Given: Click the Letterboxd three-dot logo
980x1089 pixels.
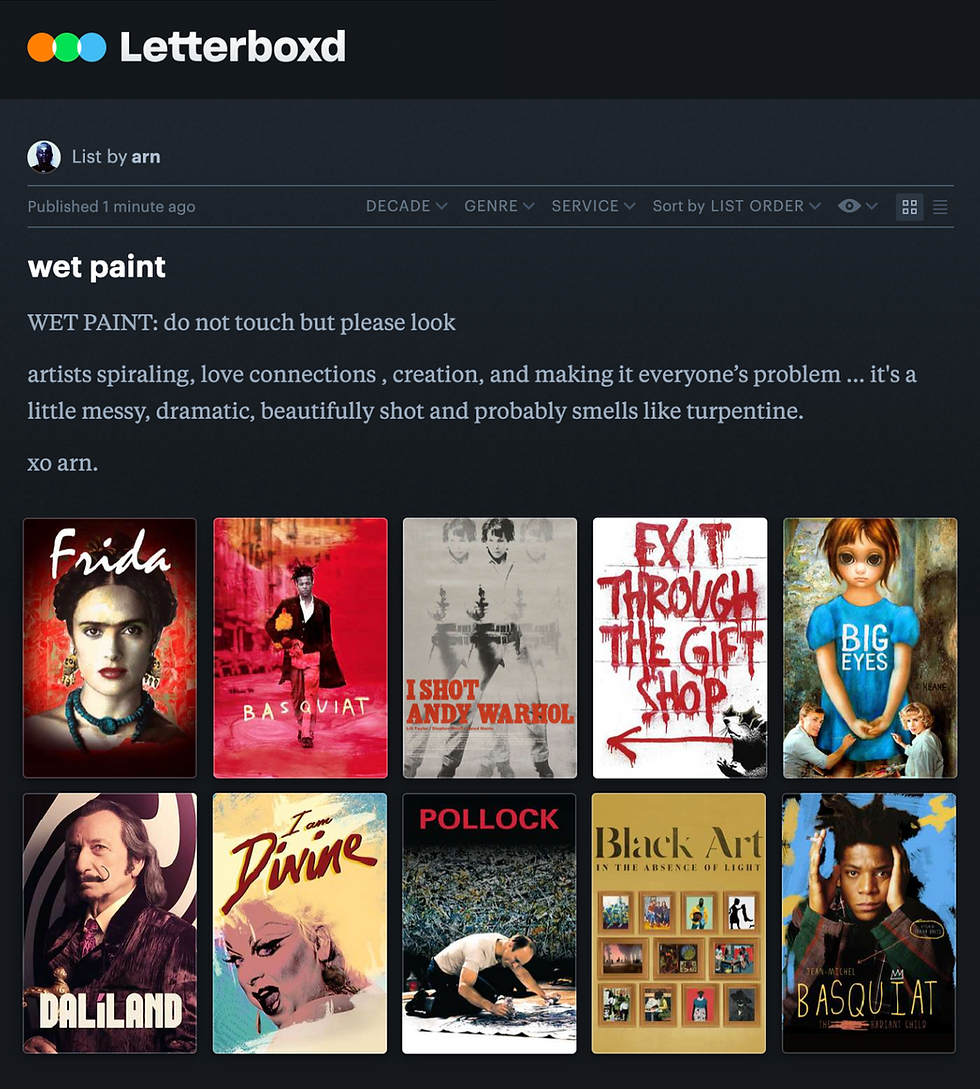Looking at the screenshot, I should [67, 47].
